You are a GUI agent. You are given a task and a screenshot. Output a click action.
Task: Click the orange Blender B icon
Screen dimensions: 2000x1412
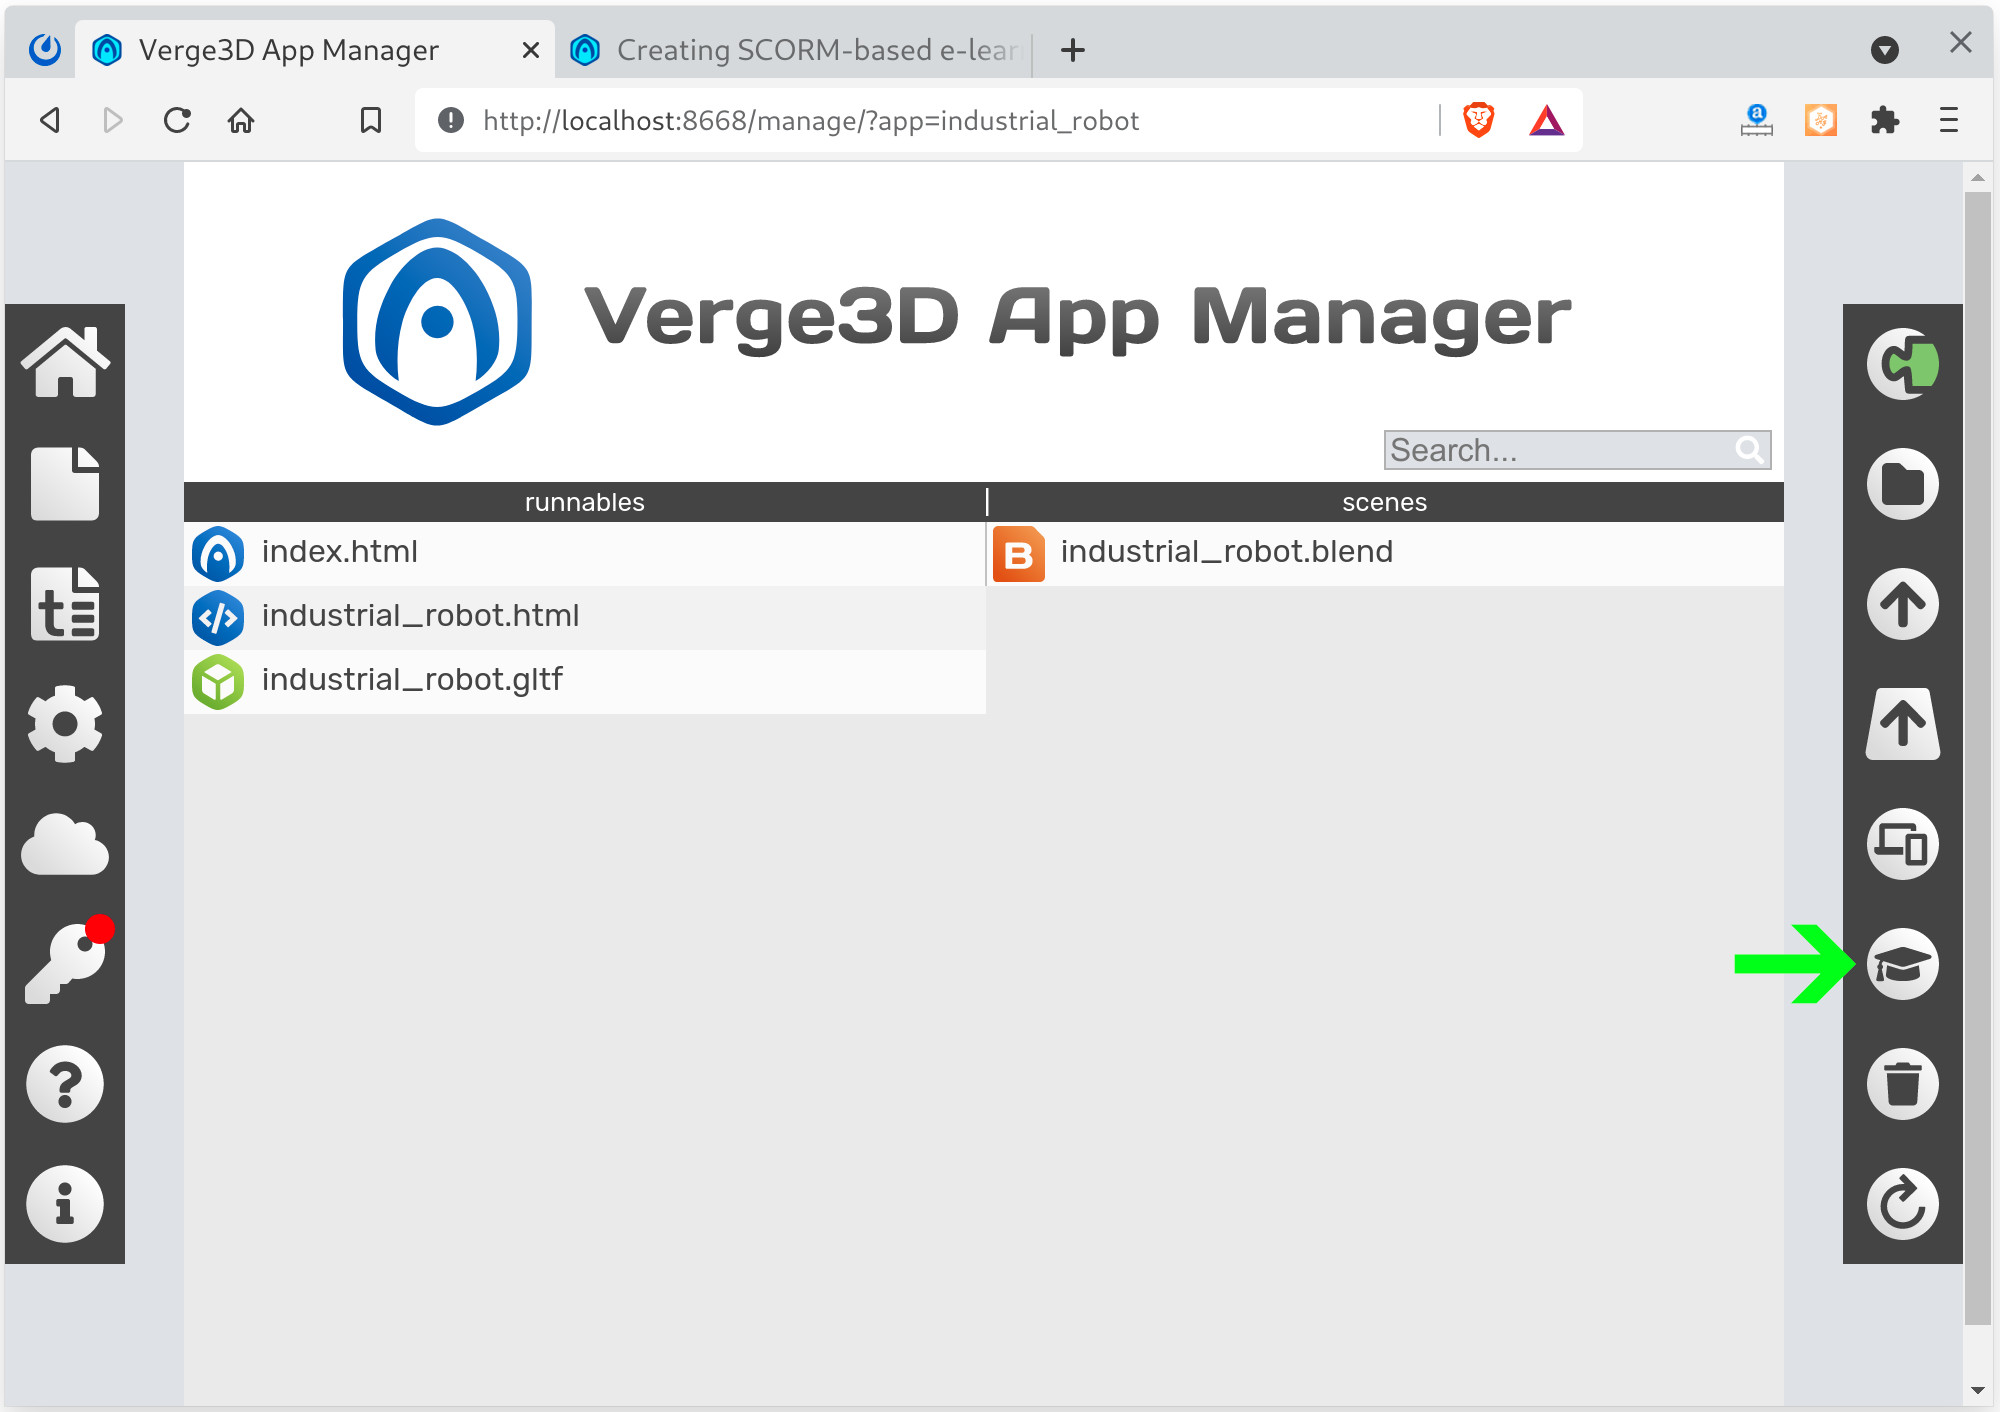[1018, 554]
